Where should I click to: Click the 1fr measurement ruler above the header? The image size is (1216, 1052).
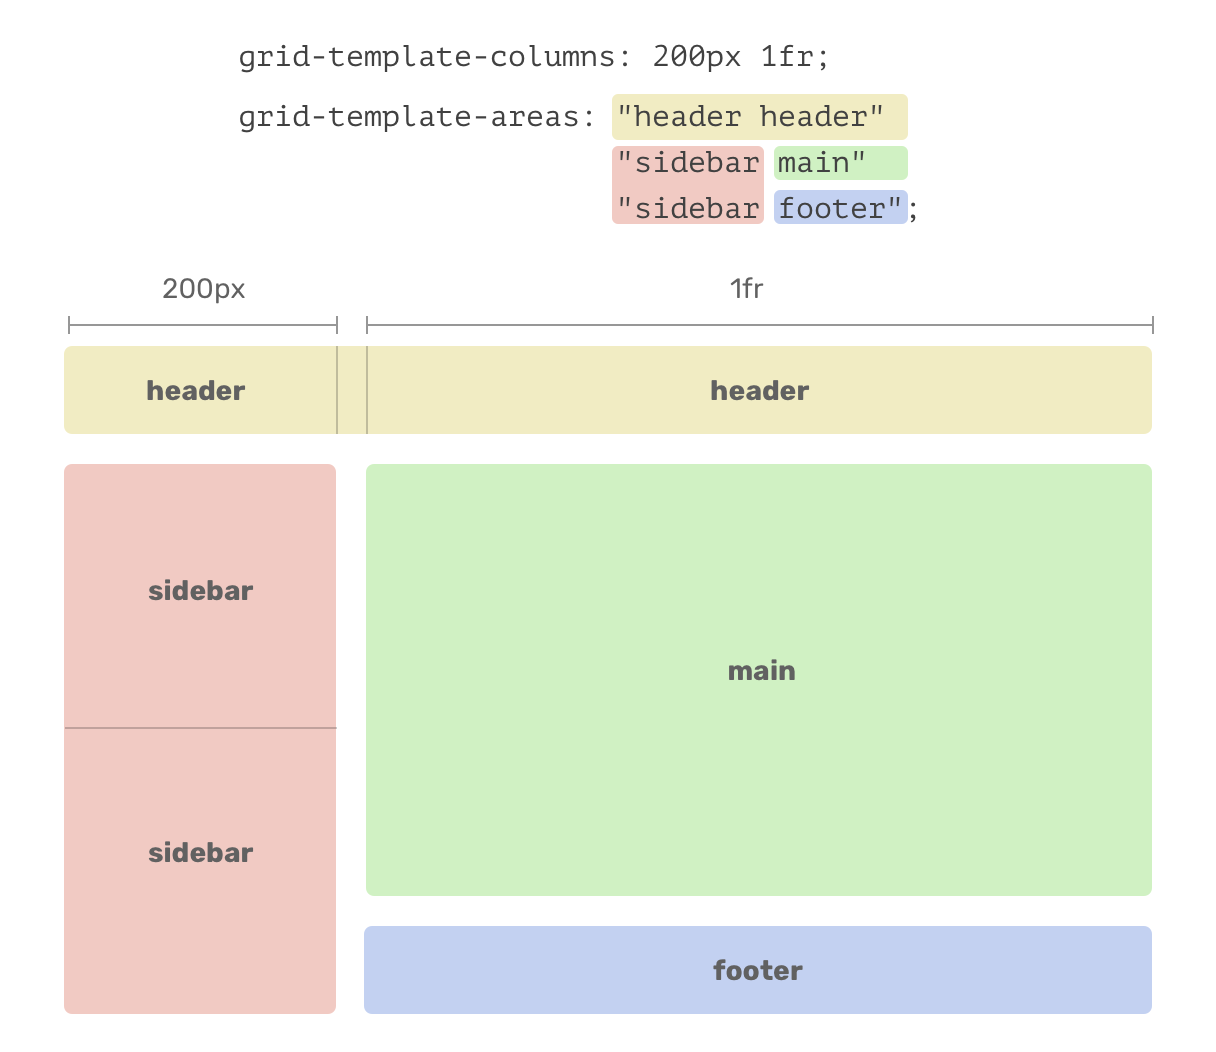pyautogui.click(x=758, y=322)
